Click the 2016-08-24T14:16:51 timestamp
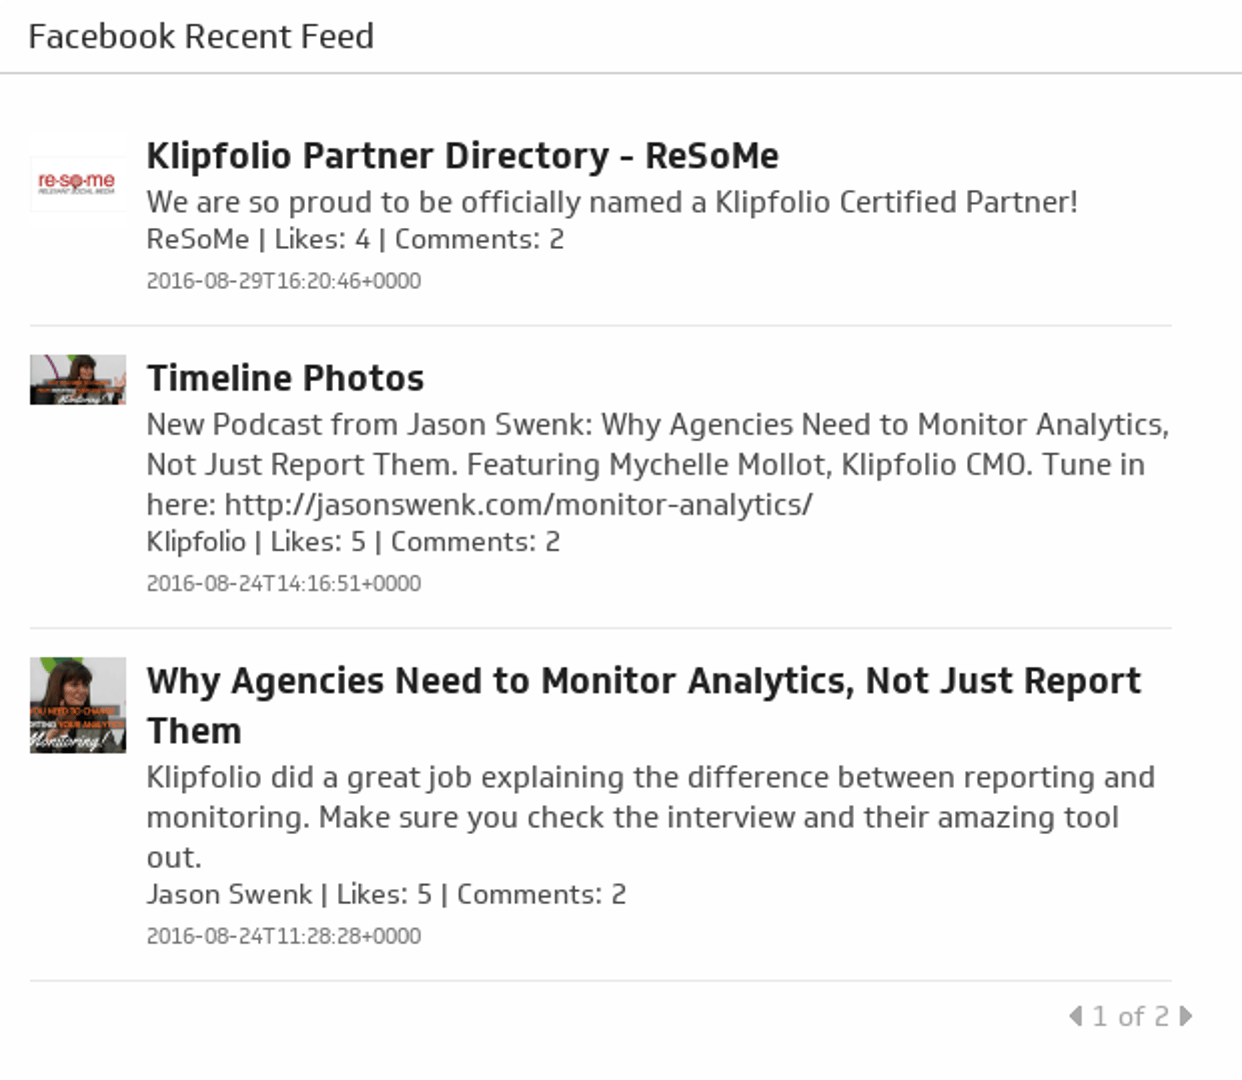The height and width of the screenshot is (1080, 1242). pos(283,583)
